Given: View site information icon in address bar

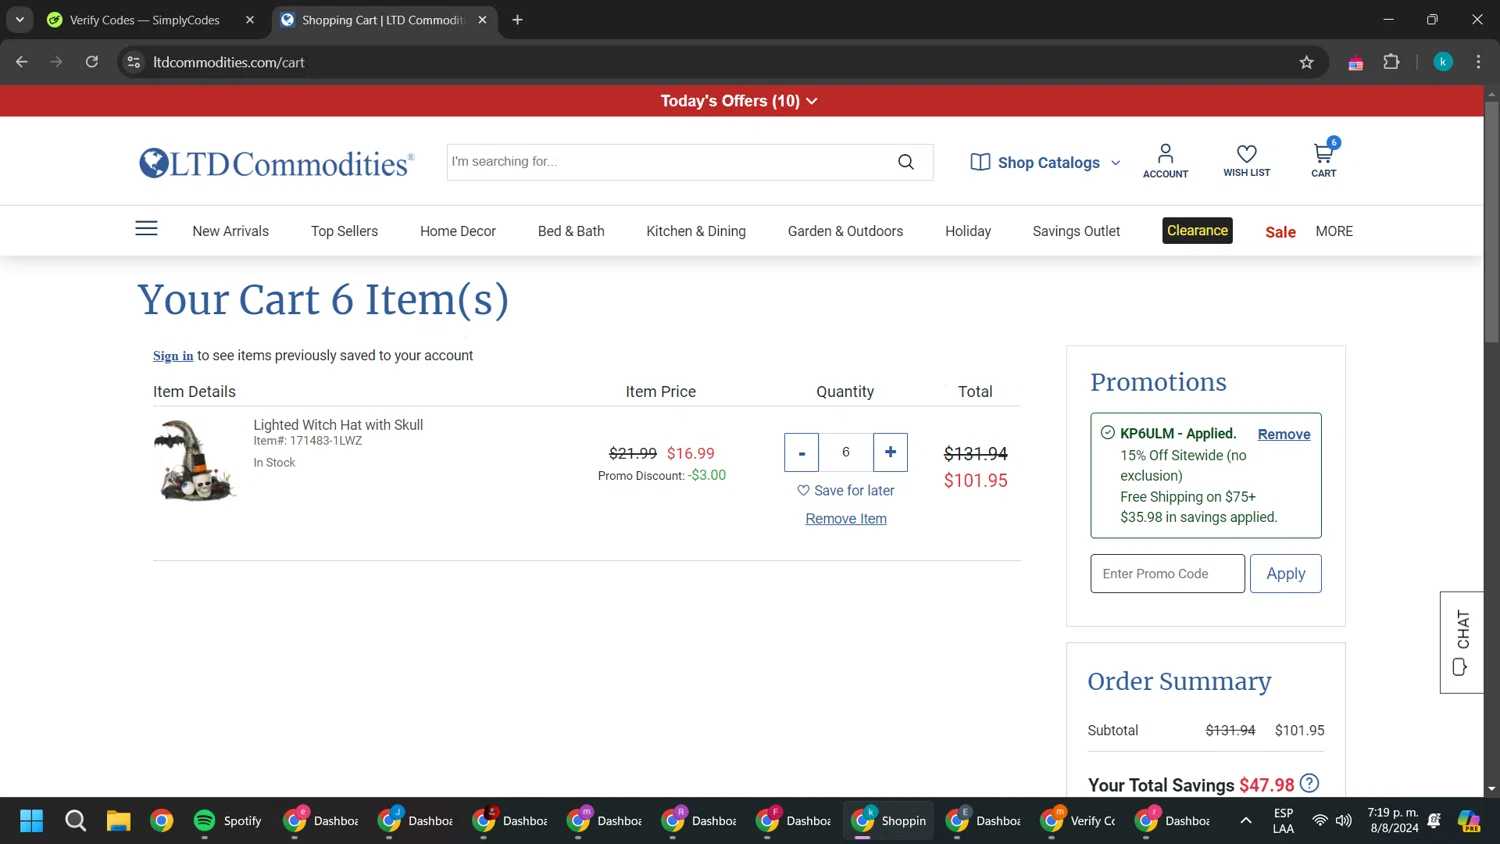Looking at the screenshot, I should pos(133,62).
